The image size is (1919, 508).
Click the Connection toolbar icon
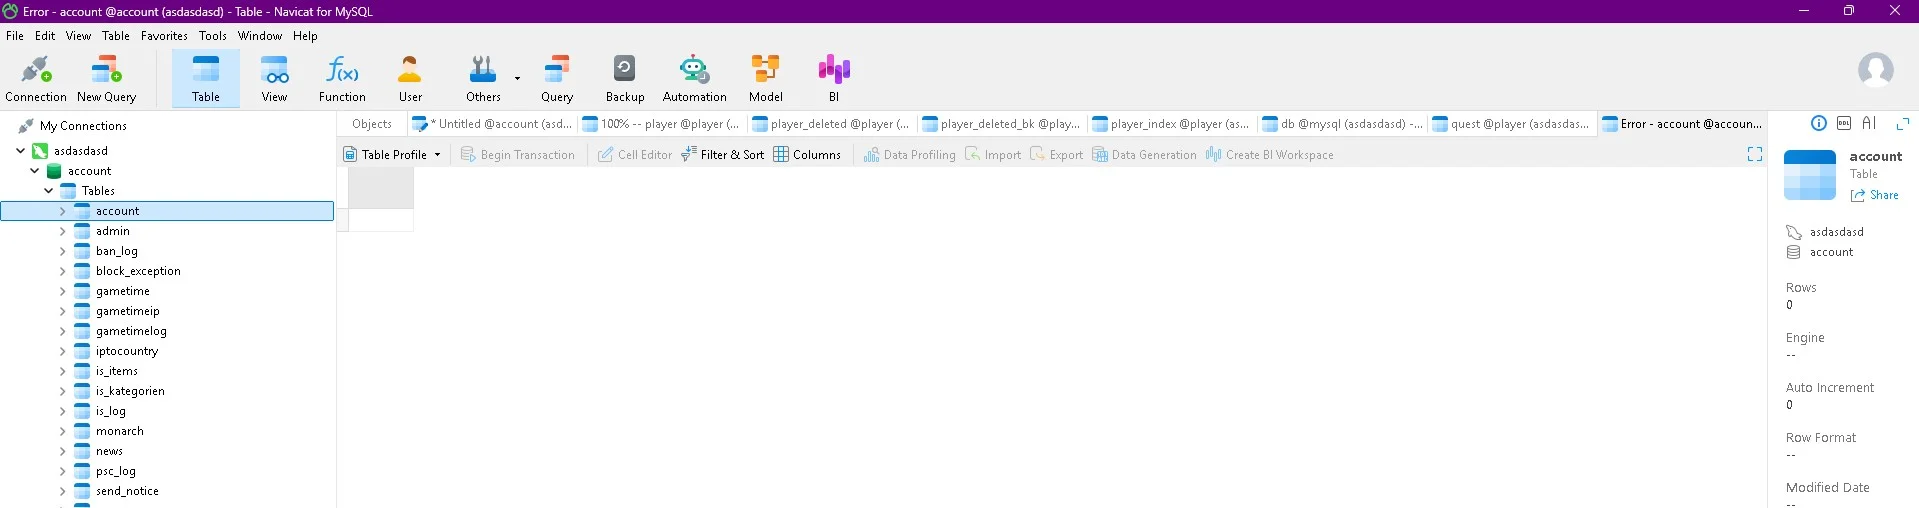click(36, 79)
